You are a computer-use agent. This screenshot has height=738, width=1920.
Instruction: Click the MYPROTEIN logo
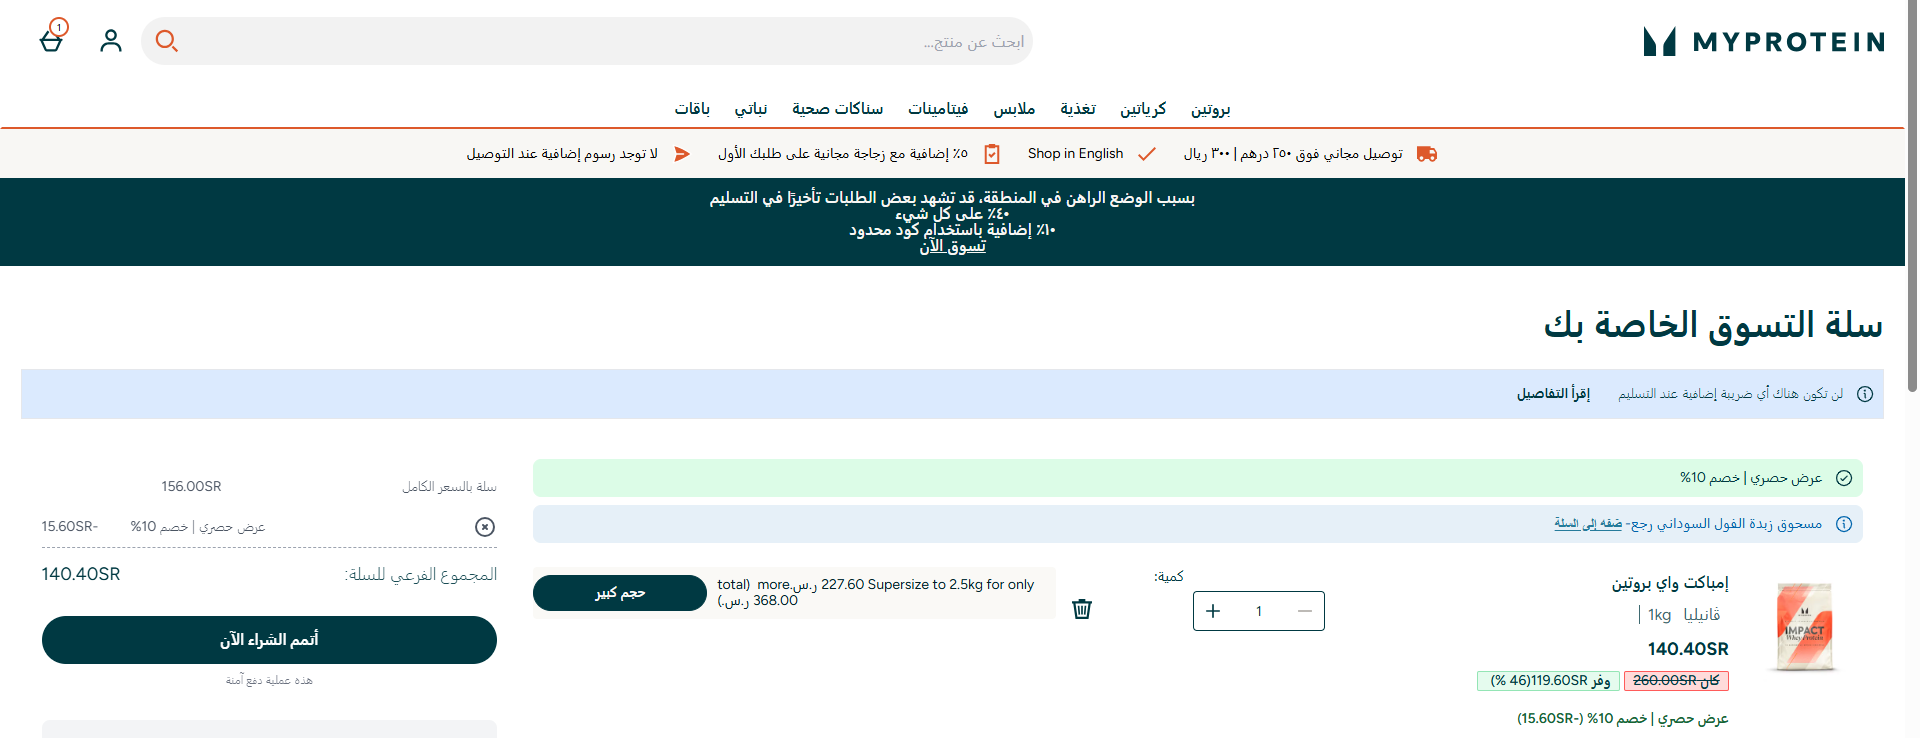[x=1764, y=41]
